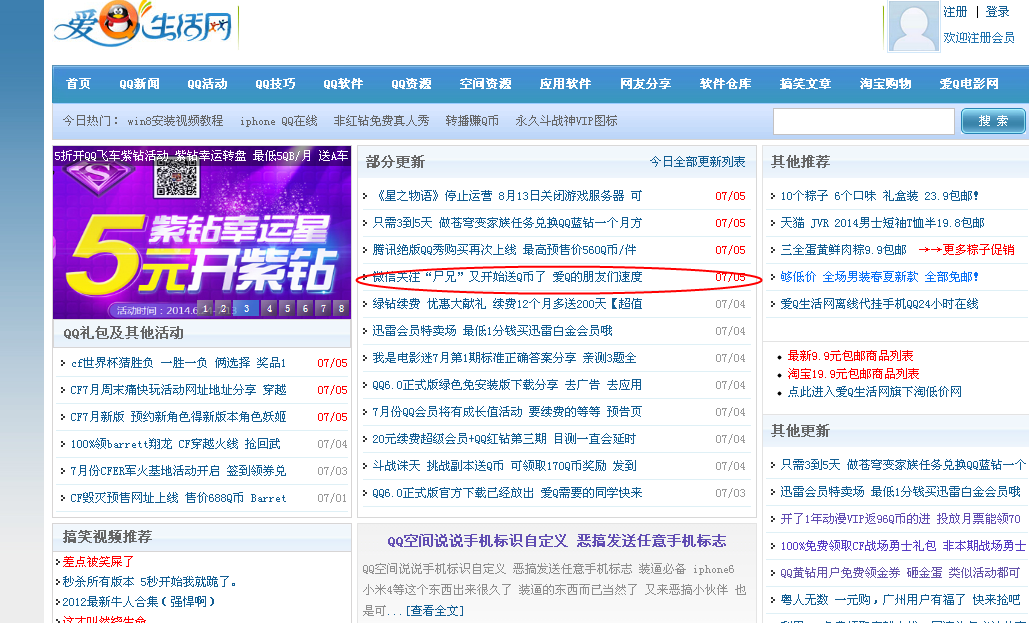Open the QQ技巧 nav item
This screenshot has width=1029, height=623.
coord(275,83)
